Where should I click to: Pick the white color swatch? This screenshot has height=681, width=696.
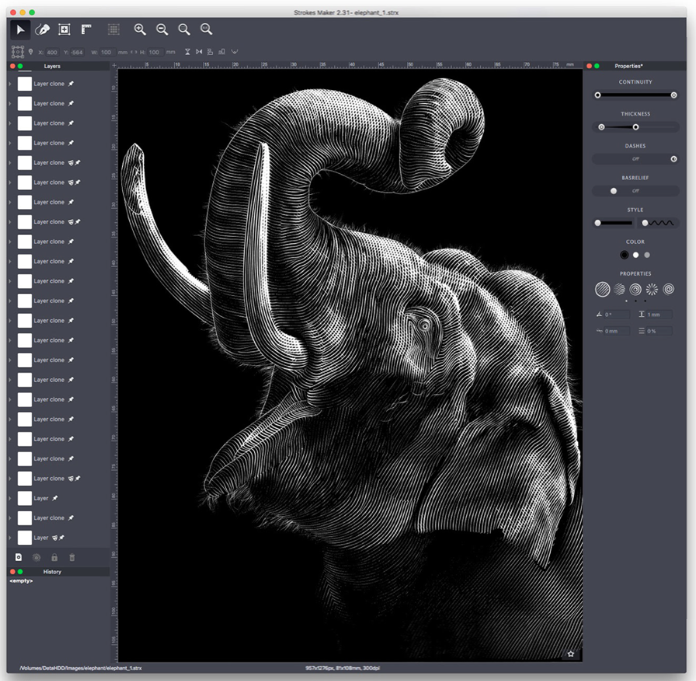pyautogui.click(x=635, y=255)
